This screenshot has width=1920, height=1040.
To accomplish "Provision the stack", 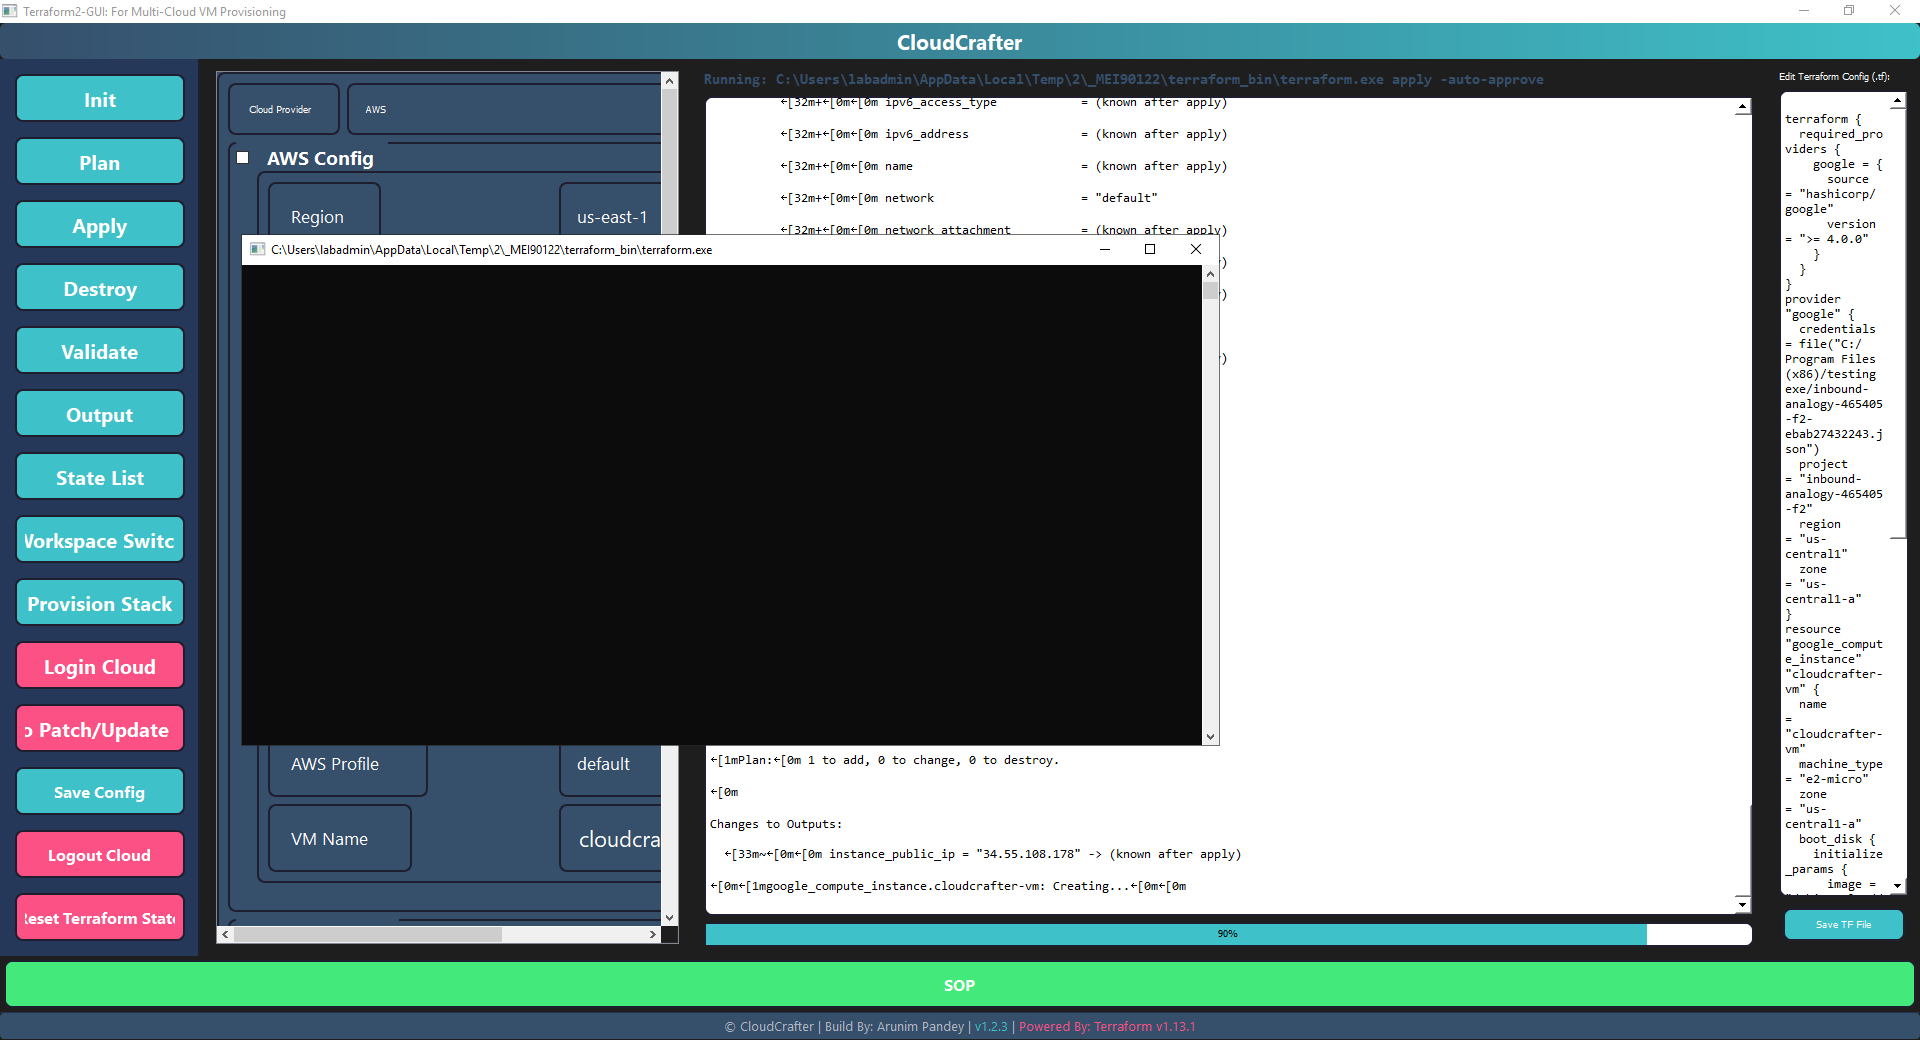I will point(99,602).
